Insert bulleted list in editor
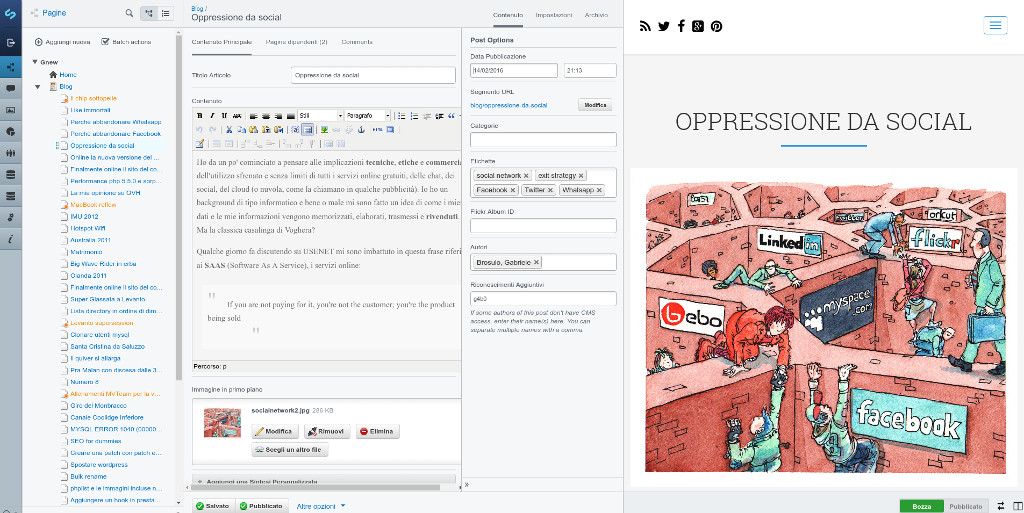1024x513 pixels. [x=402, y=116]
